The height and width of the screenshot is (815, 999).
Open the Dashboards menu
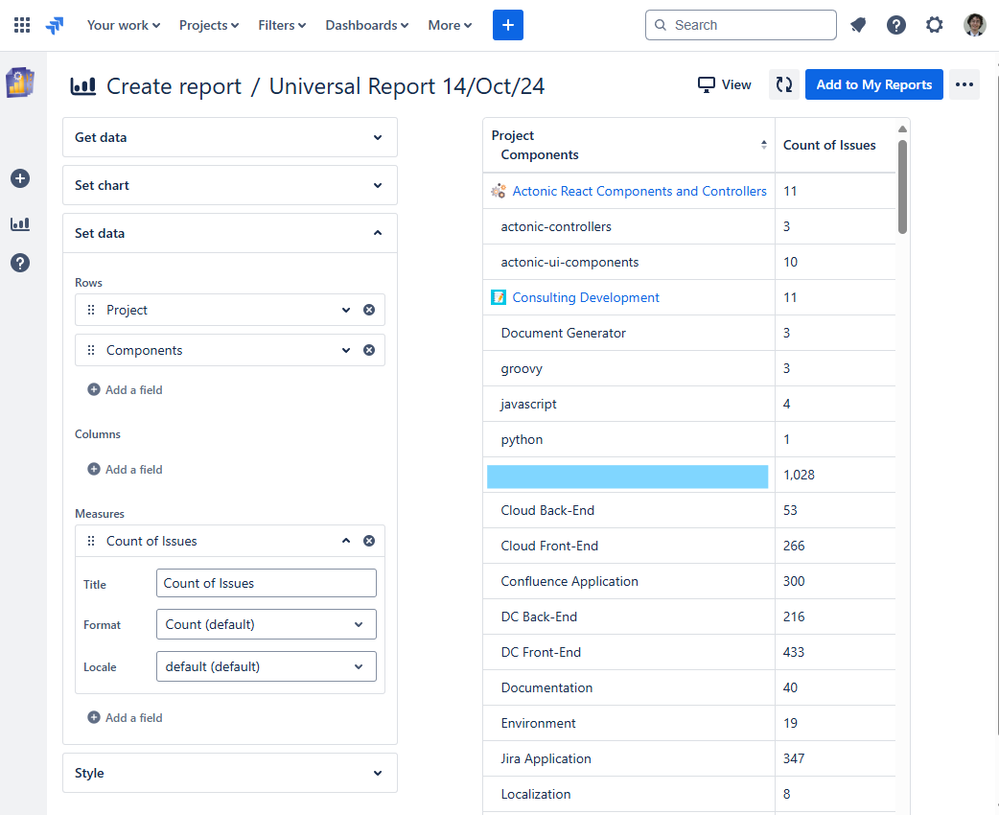coord(367,25)
